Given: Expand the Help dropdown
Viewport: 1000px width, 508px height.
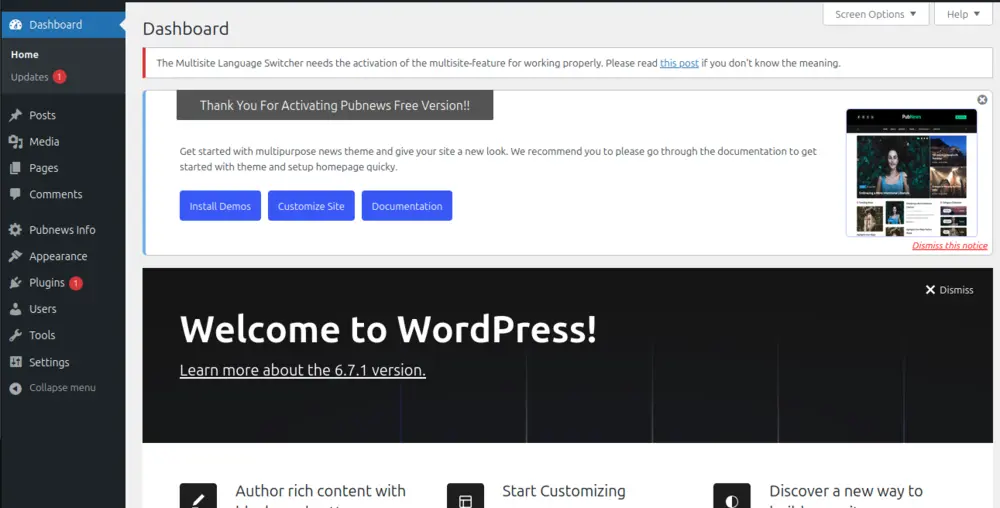Looking at the screenshot, I should coord(963,14).
